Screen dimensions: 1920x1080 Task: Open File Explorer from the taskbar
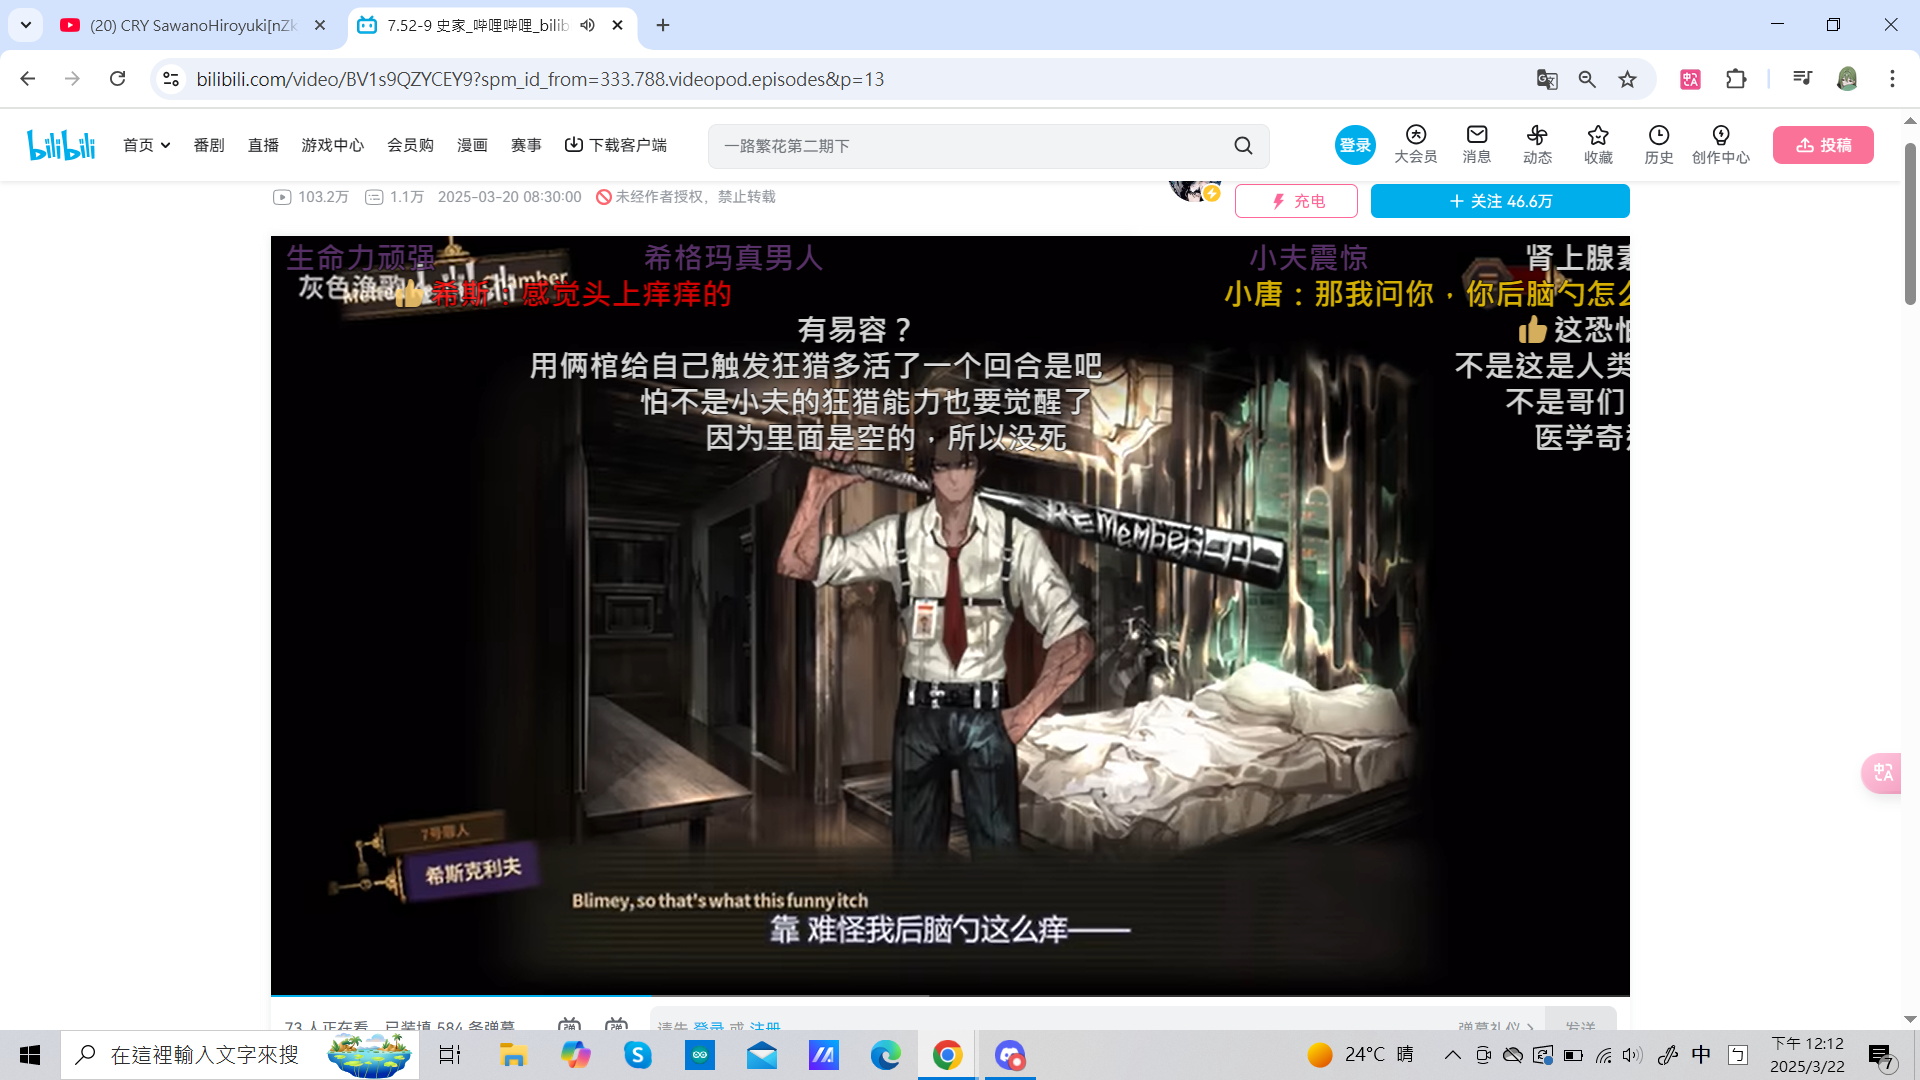coord(513,1055)
